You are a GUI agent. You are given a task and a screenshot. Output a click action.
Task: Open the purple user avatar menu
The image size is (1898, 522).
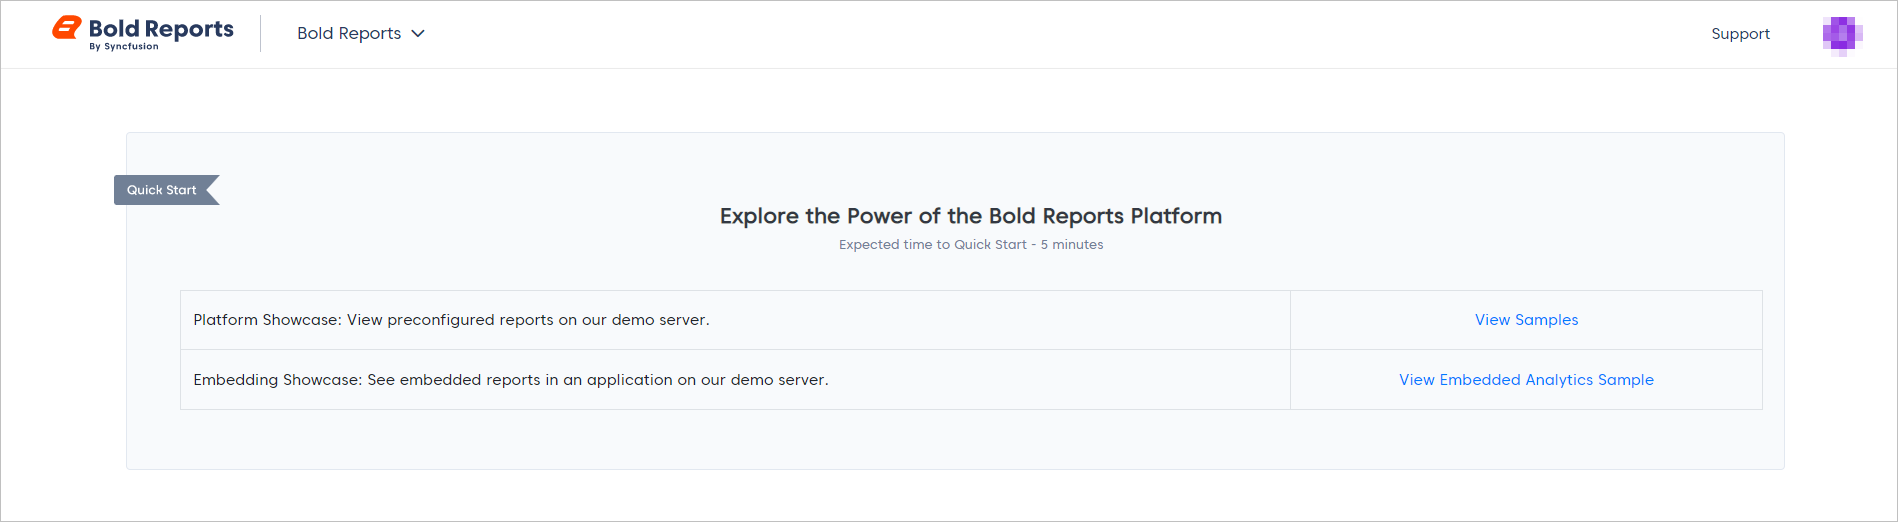(1842, 35)
